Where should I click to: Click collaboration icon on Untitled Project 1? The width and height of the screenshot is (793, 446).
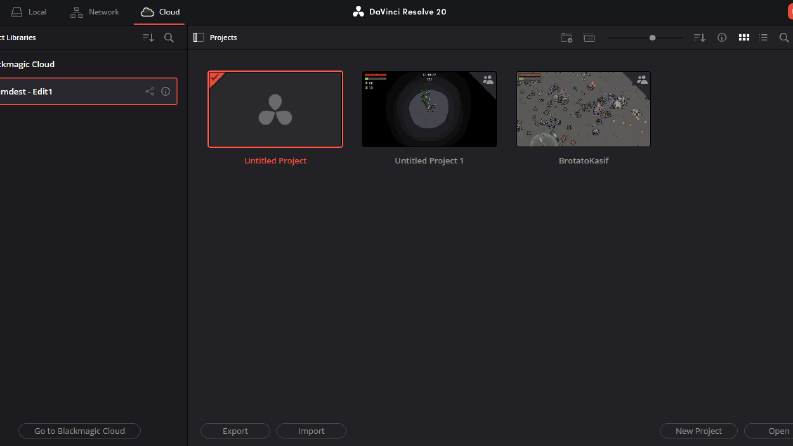tap(488, 80)
